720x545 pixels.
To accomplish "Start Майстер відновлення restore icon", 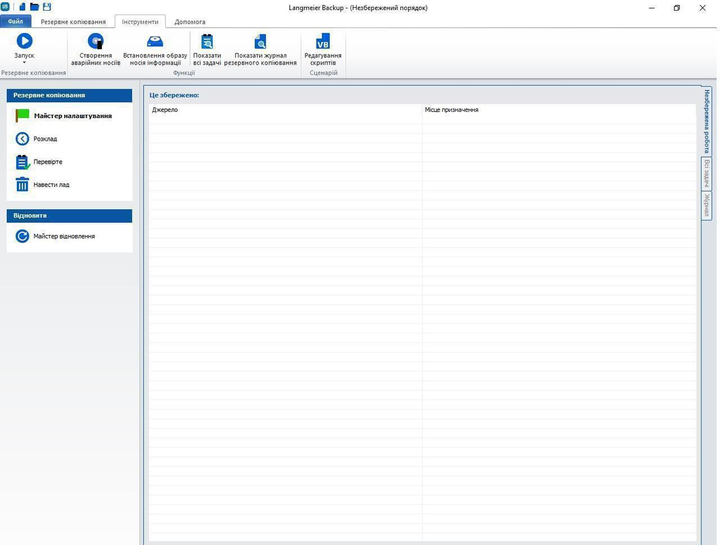I will [x=22, y=236].
